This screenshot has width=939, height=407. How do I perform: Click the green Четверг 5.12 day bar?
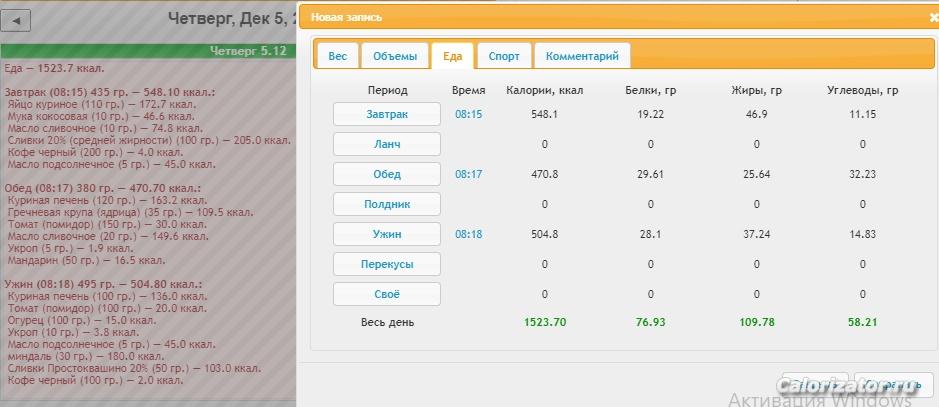point(148,50)
